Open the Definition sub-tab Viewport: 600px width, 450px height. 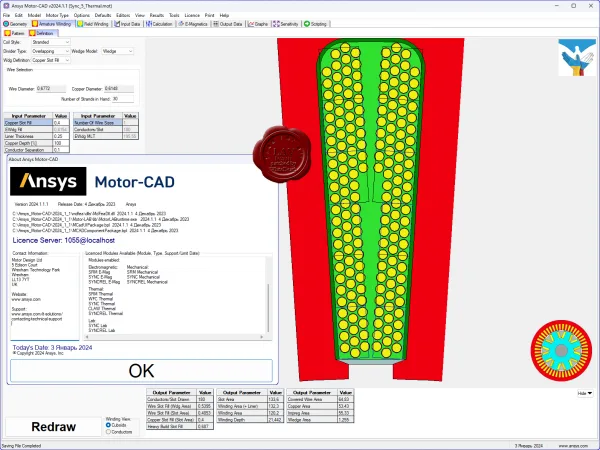42,33
